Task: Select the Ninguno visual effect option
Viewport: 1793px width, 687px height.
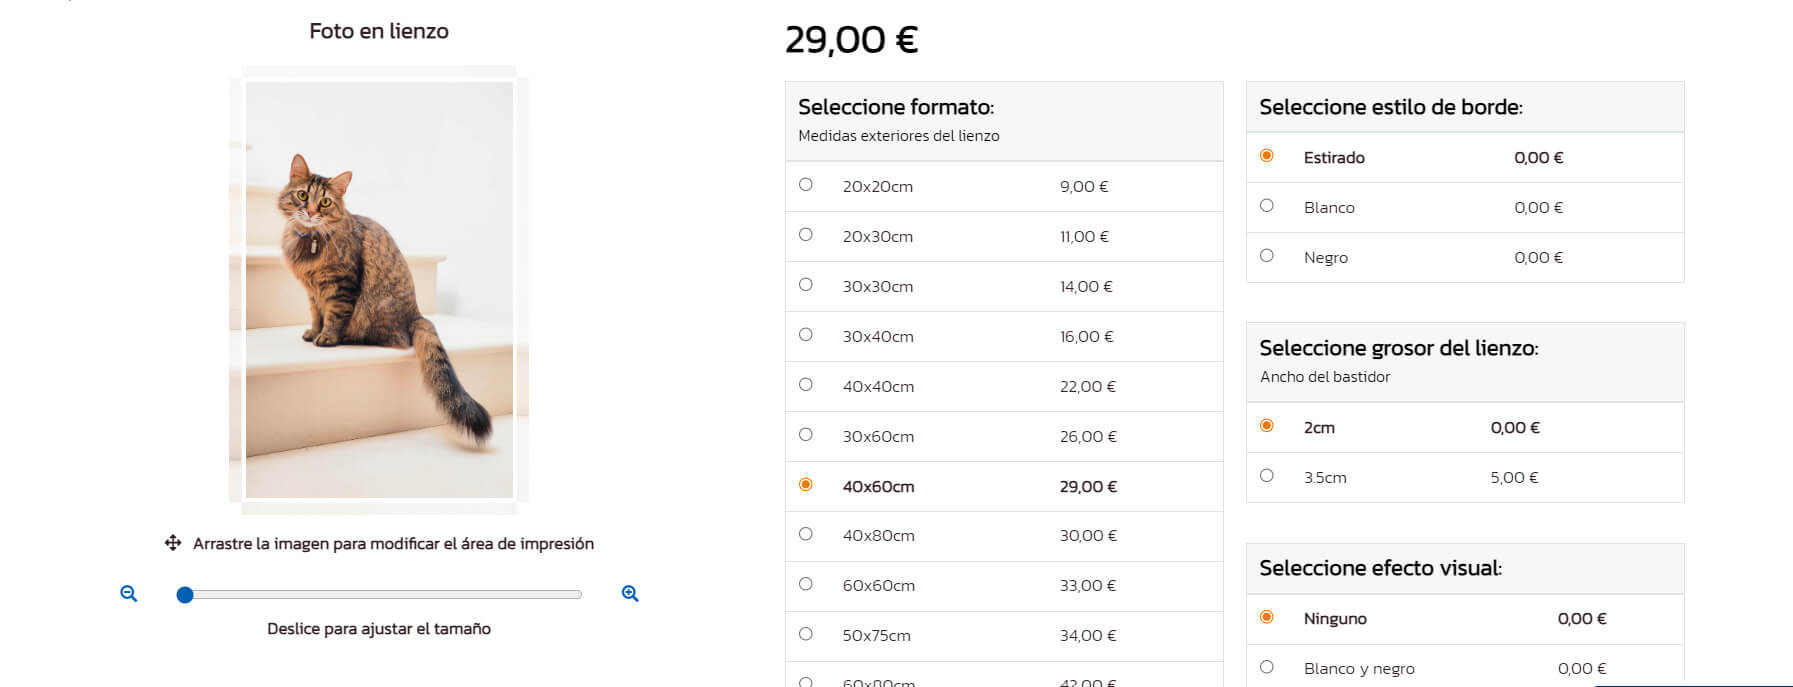Action: (x=1267, y=617)
